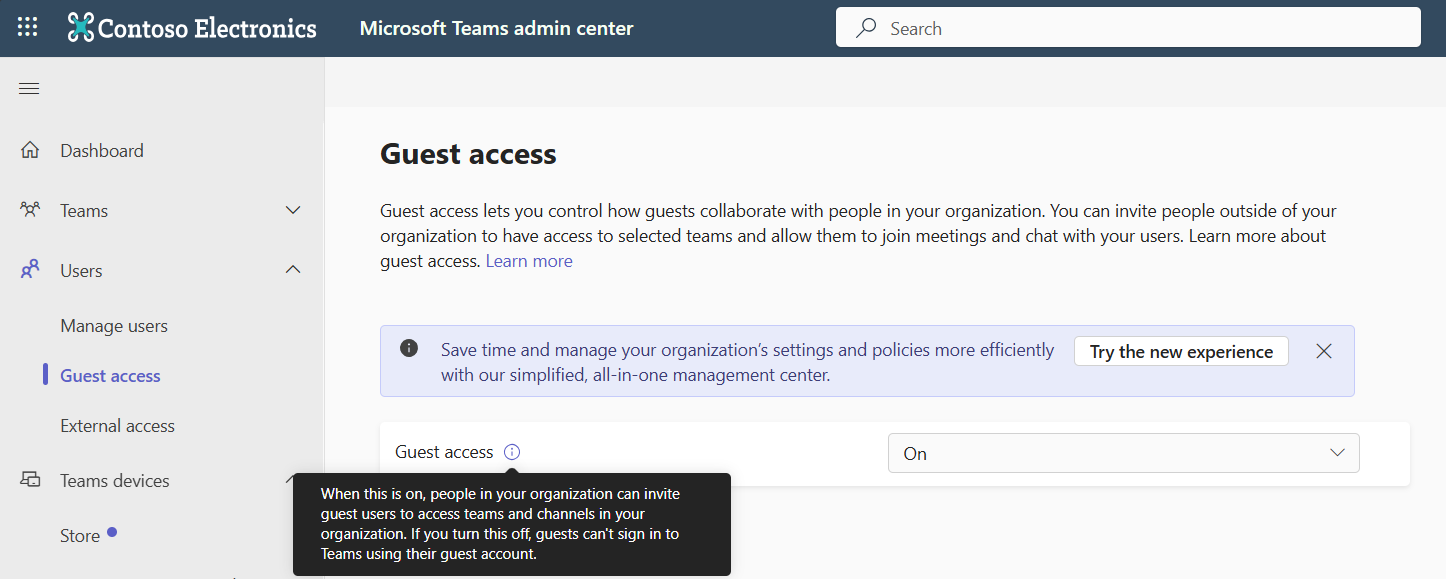
Task: Select Guest access in the sidebar
Action: tap(110, 376)
